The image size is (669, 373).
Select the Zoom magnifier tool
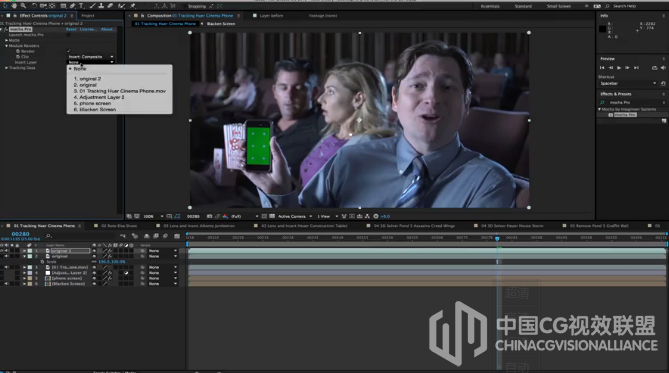(23, 6)
